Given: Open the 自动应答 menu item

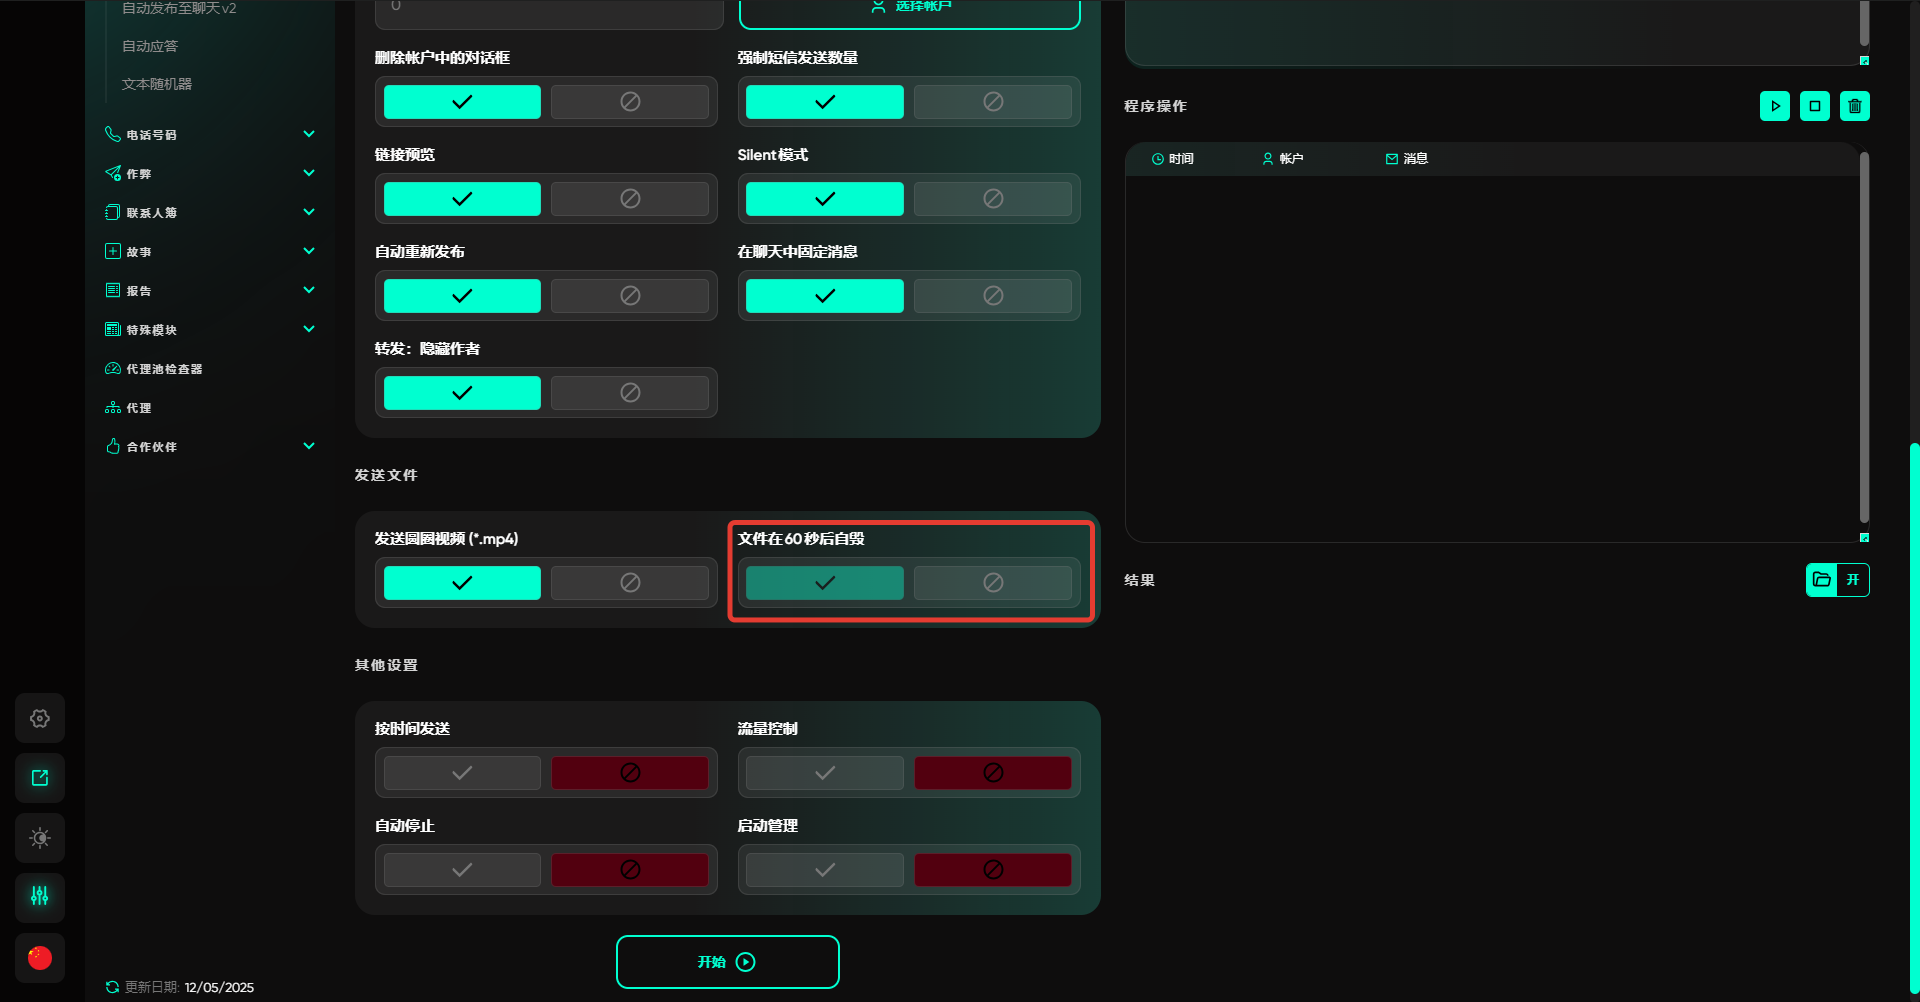Looking at the screenshot, I should point(150,46).
